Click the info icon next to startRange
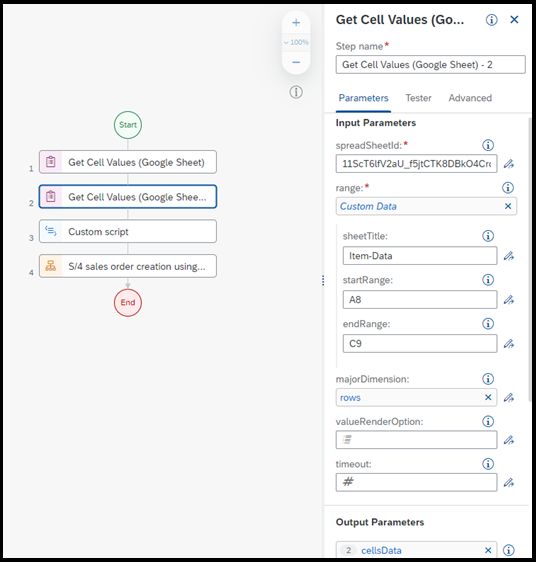The height and width of the screenshot is (562, 536). coord(488,280)
